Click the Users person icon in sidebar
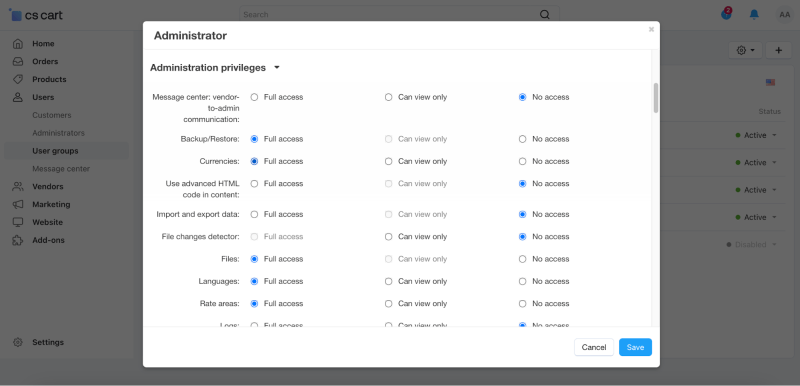800x386 pixels. 18,97
